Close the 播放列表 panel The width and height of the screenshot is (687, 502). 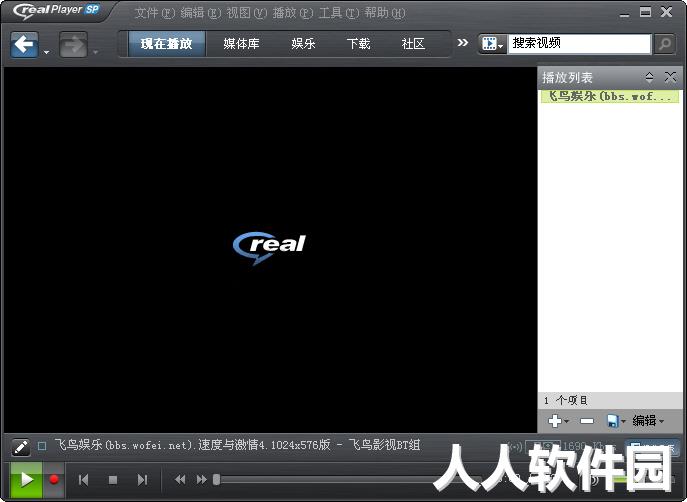tap(670, 77)
